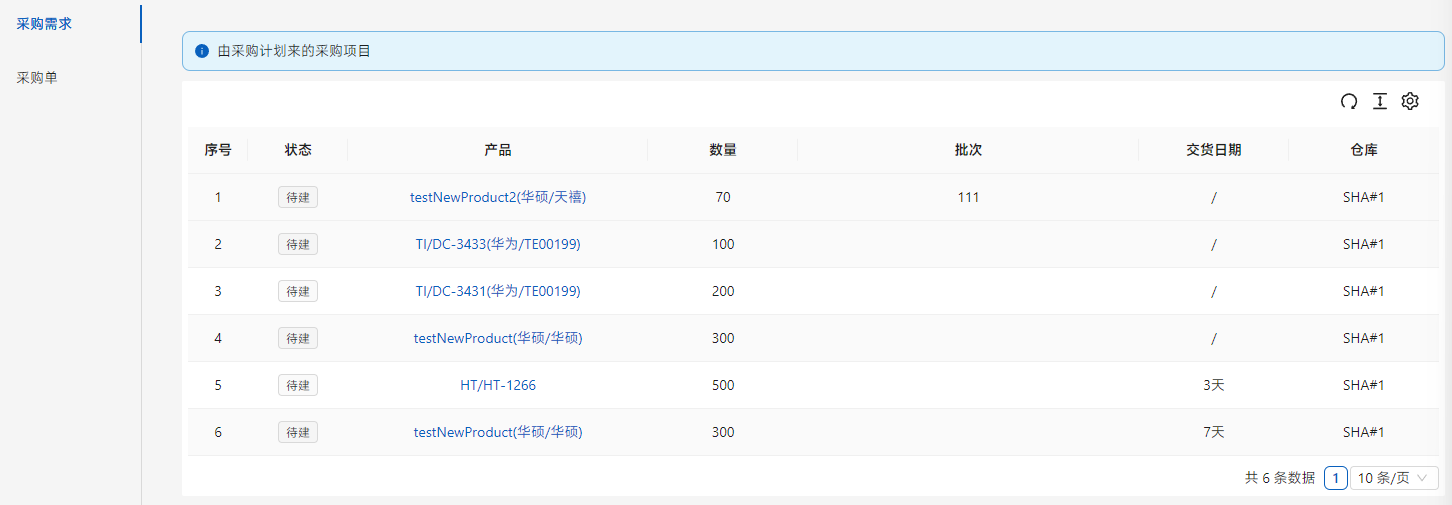The width and height of the screenshot is (1452, 505).
Task: Click the info icon in the blue banner
Action: click(x=202, y=50)
